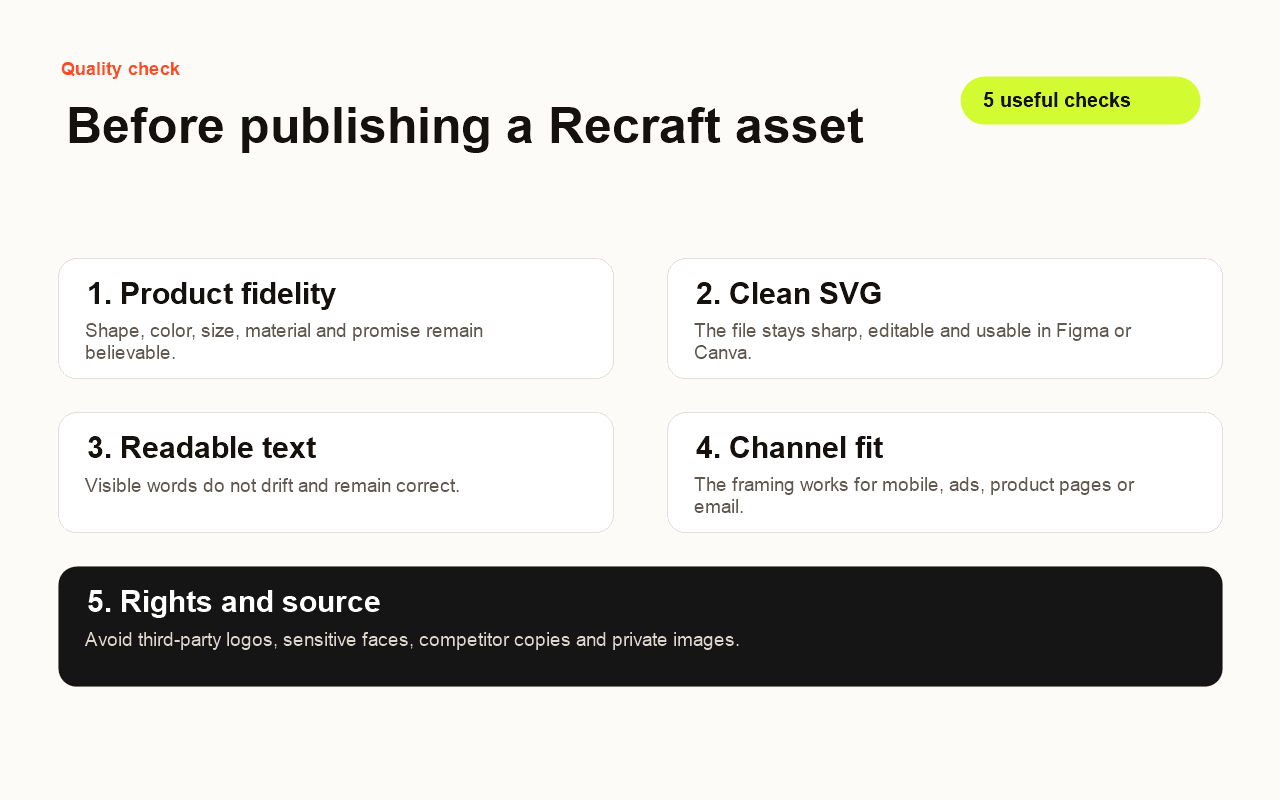Image resolution: width=1280 pixels, height=800 pixels.
Task: Open the "1. Product fidelity" card title
Action: pyautogui.click(x=211, y=294)
